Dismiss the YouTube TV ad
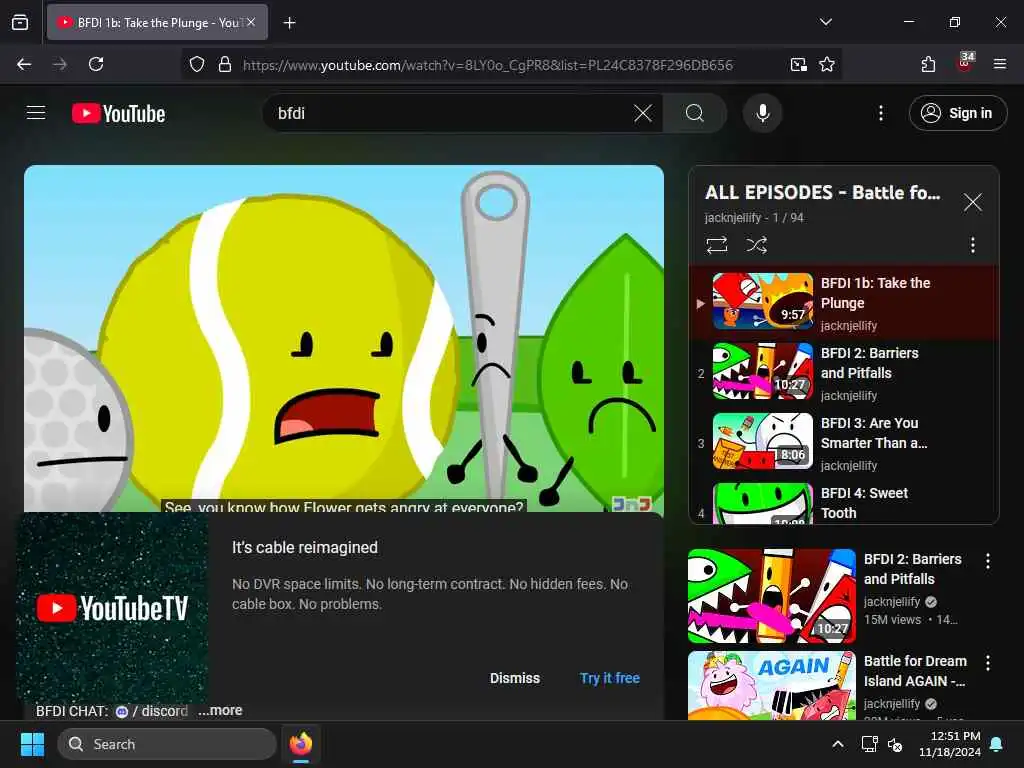This screenshot has width=1024, height=768. click(515, 678)
